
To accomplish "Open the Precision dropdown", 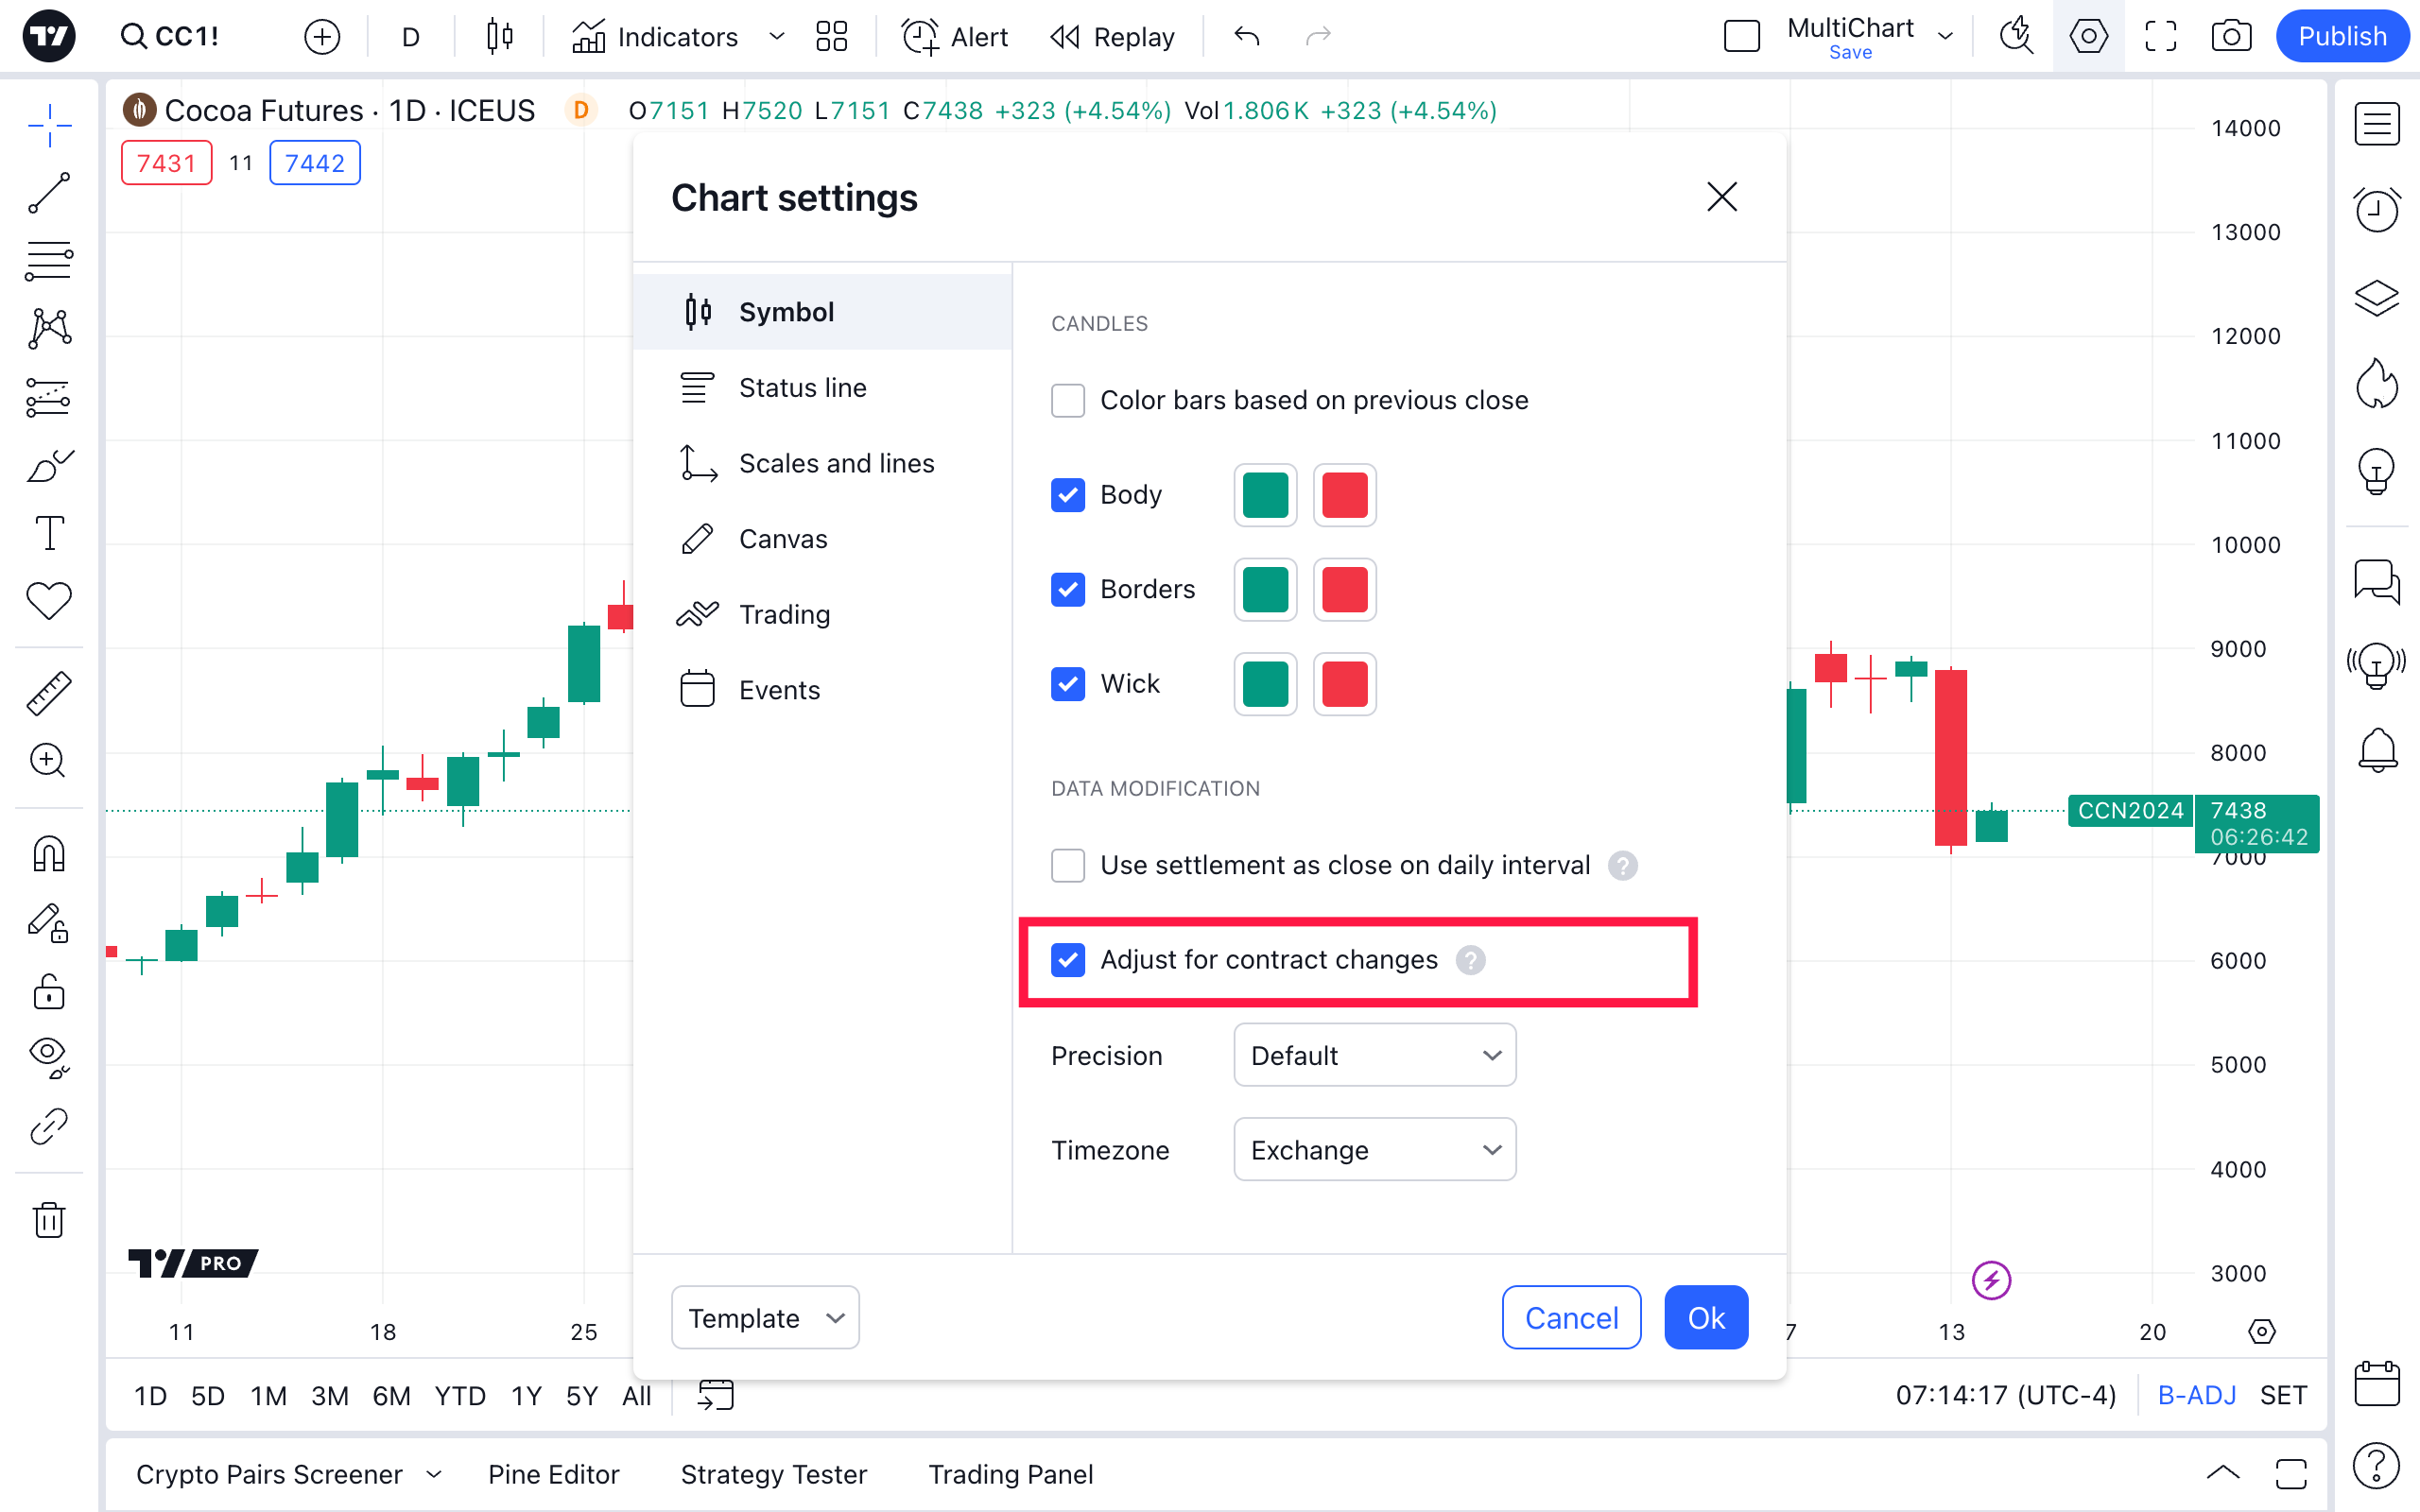I will click(1375, 1055).
